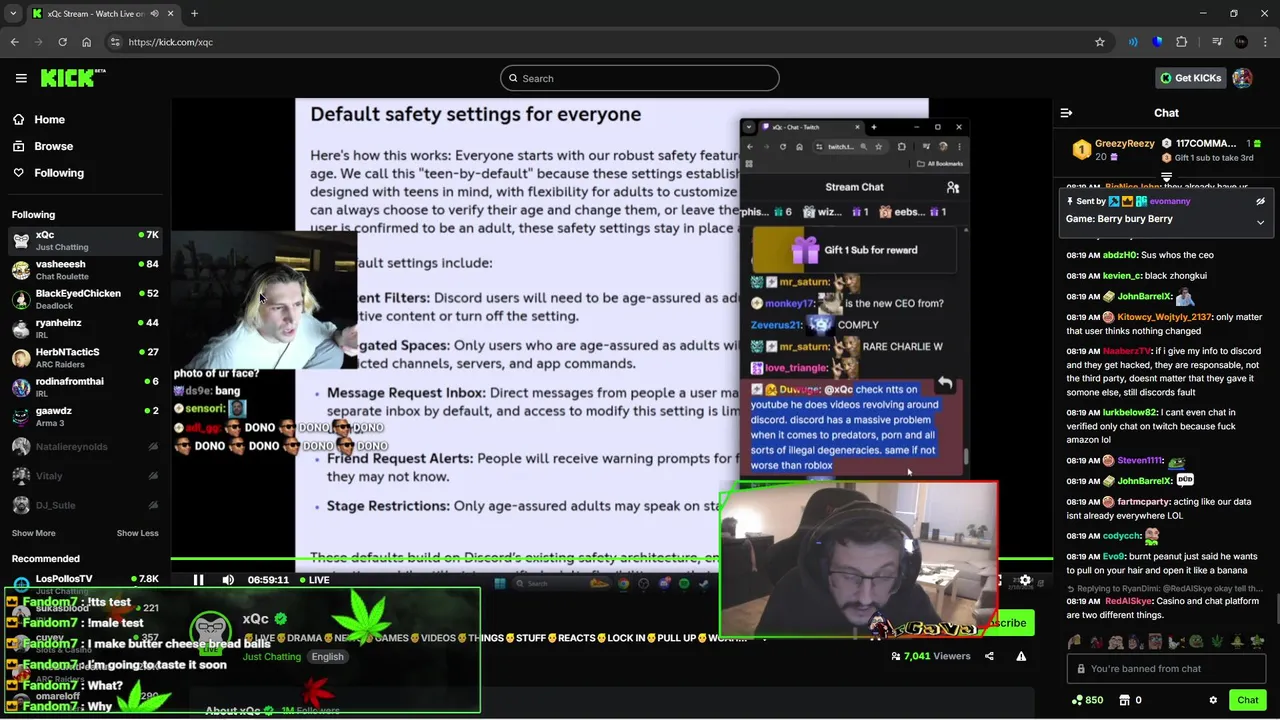Open chat settings gear icon
Screen dimensions: 1280x720
(x=1213, y=700)
